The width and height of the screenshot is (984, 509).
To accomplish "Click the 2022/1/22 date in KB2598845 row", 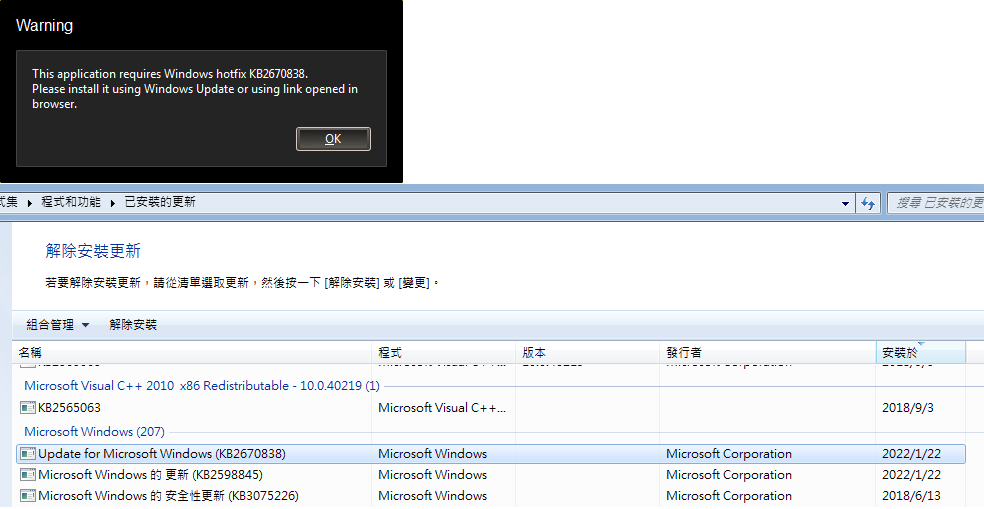I will [911, 474].
